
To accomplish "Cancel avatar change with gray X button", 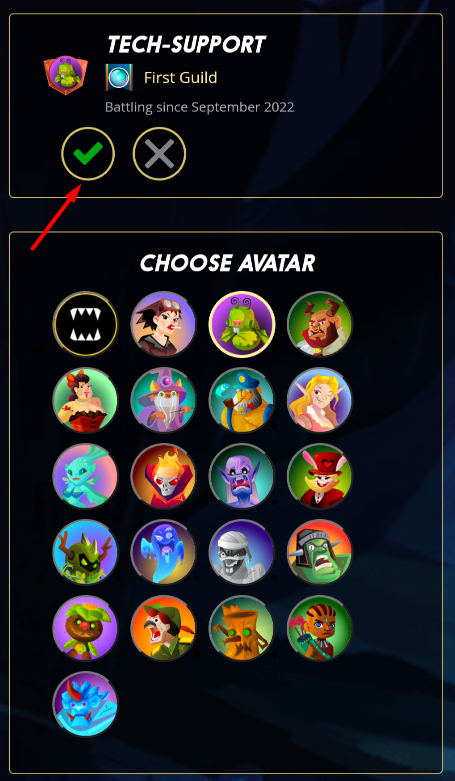I will click(x=159, y=153).
